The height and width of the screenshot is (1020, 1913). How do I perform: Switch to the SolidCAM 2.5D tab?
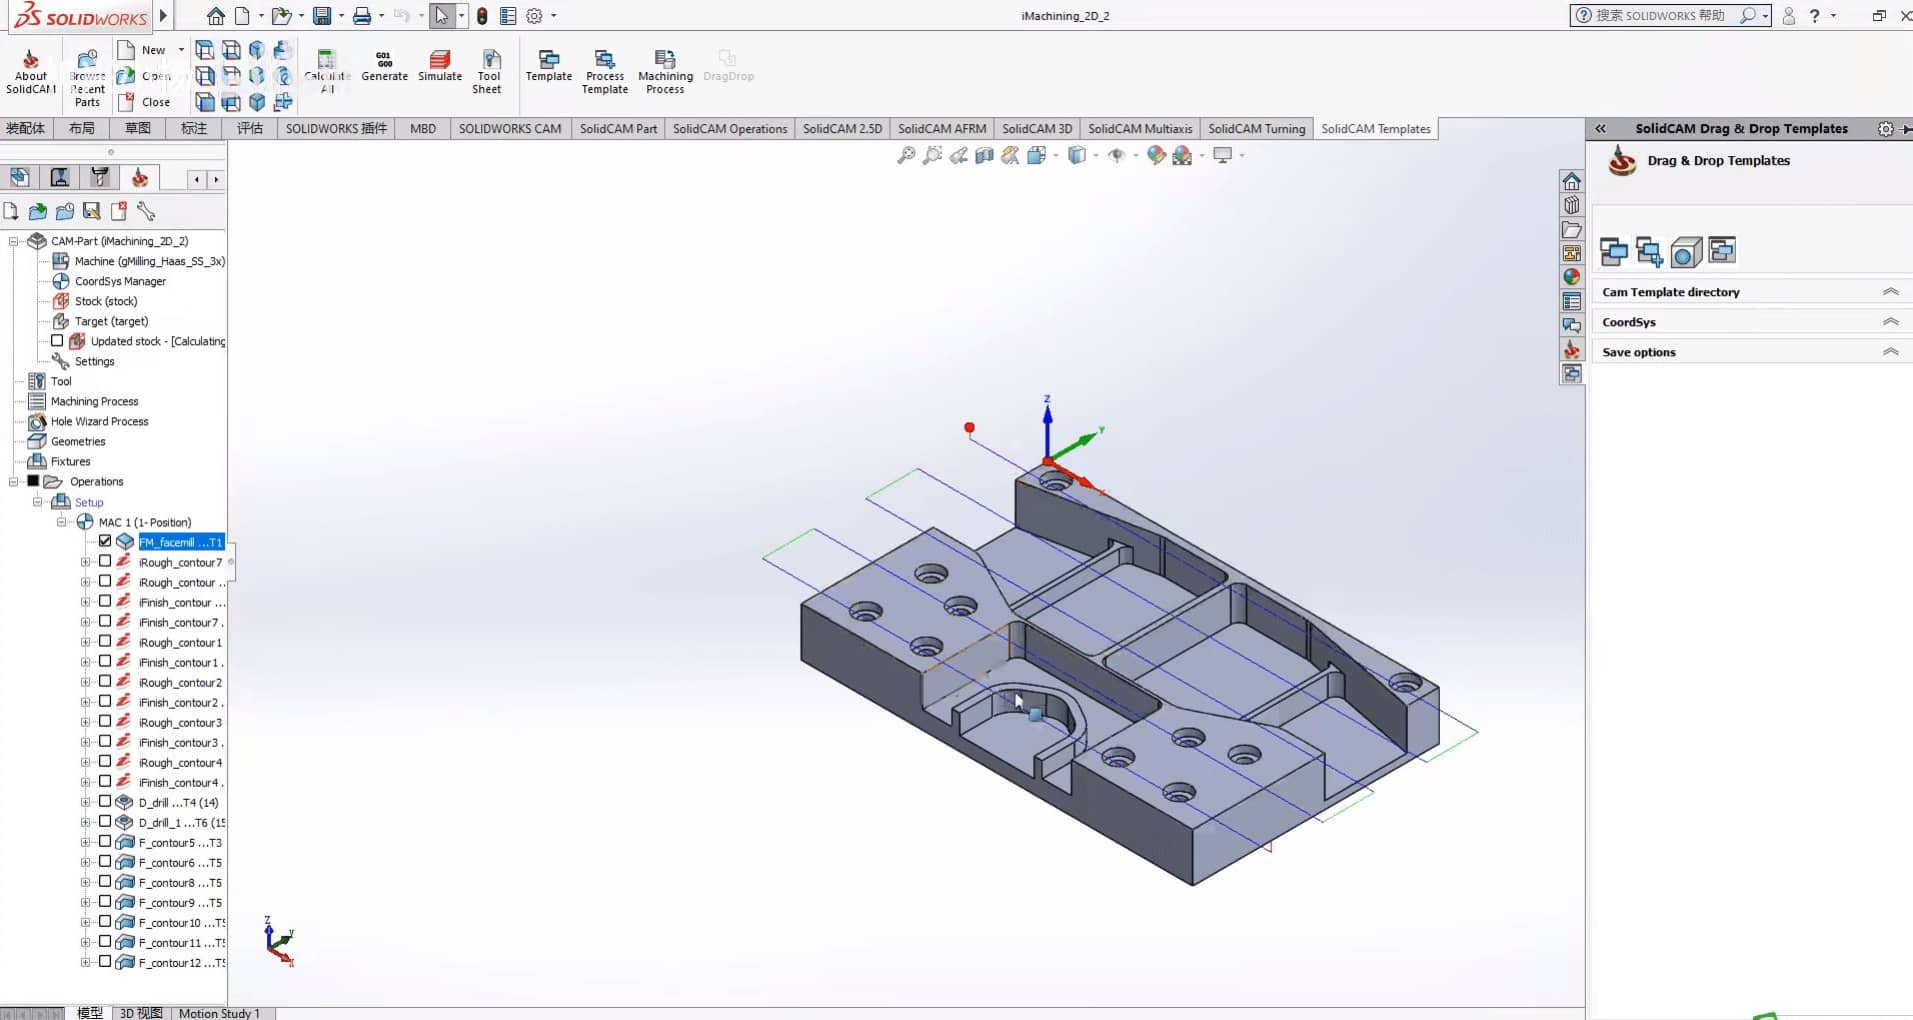point(841,128)
